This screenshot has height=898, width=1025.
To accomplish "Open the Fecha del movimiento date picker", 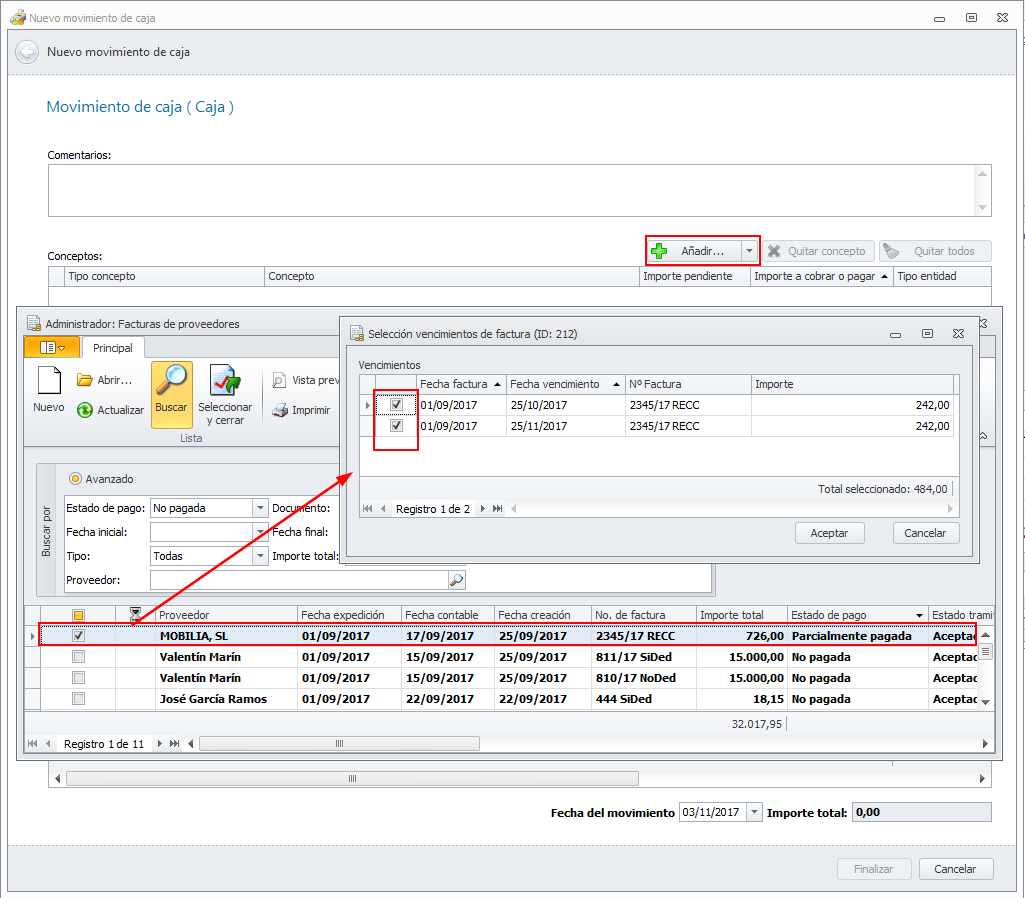I will pos(754,812).
